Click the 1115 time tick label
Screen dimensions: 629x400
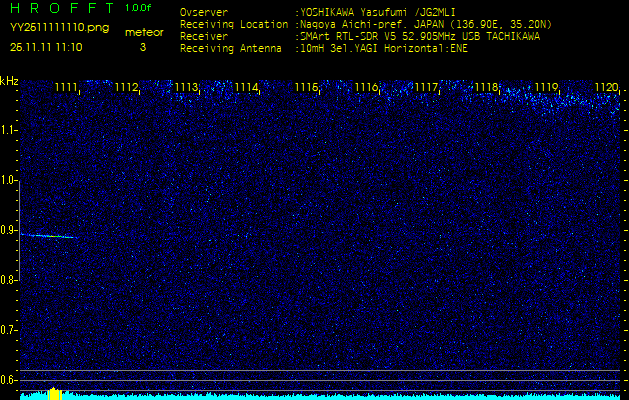click(306, 88)
